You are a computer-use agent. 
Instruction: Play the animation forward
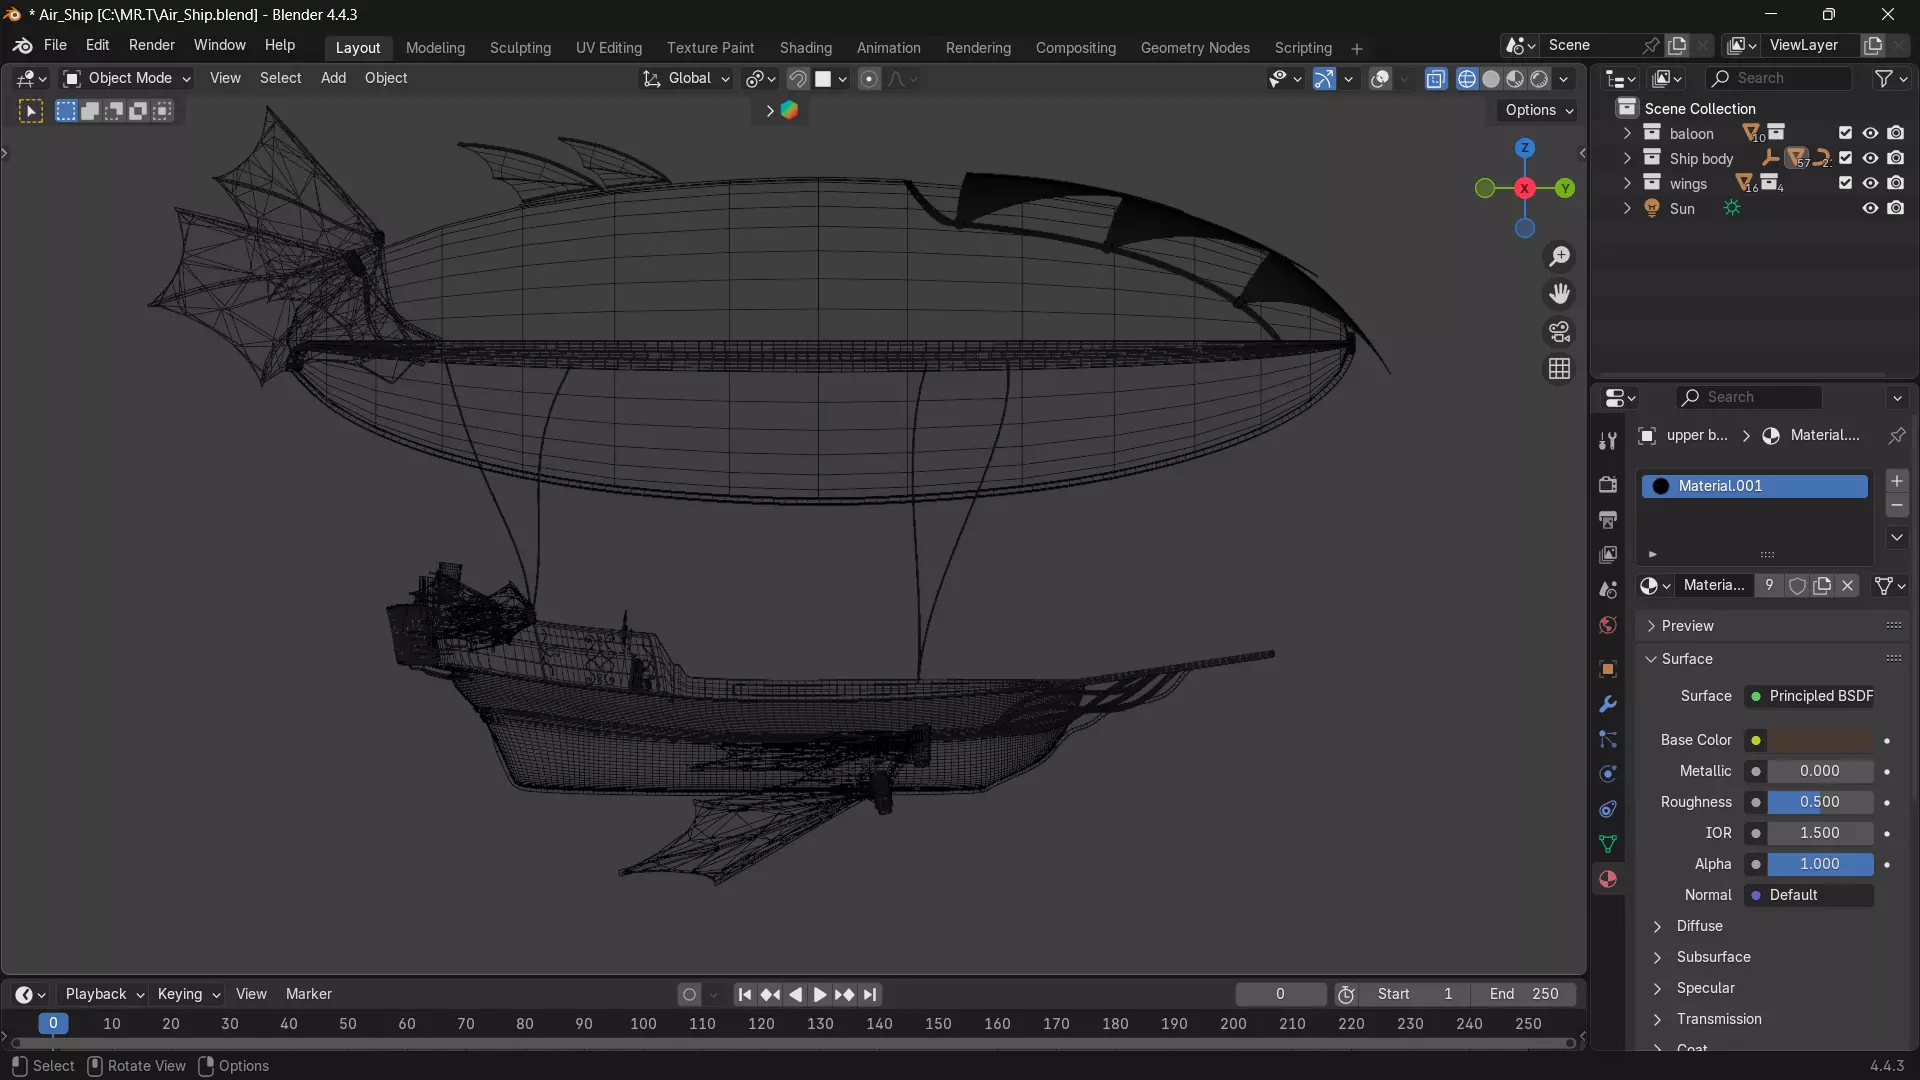(819, 994)
